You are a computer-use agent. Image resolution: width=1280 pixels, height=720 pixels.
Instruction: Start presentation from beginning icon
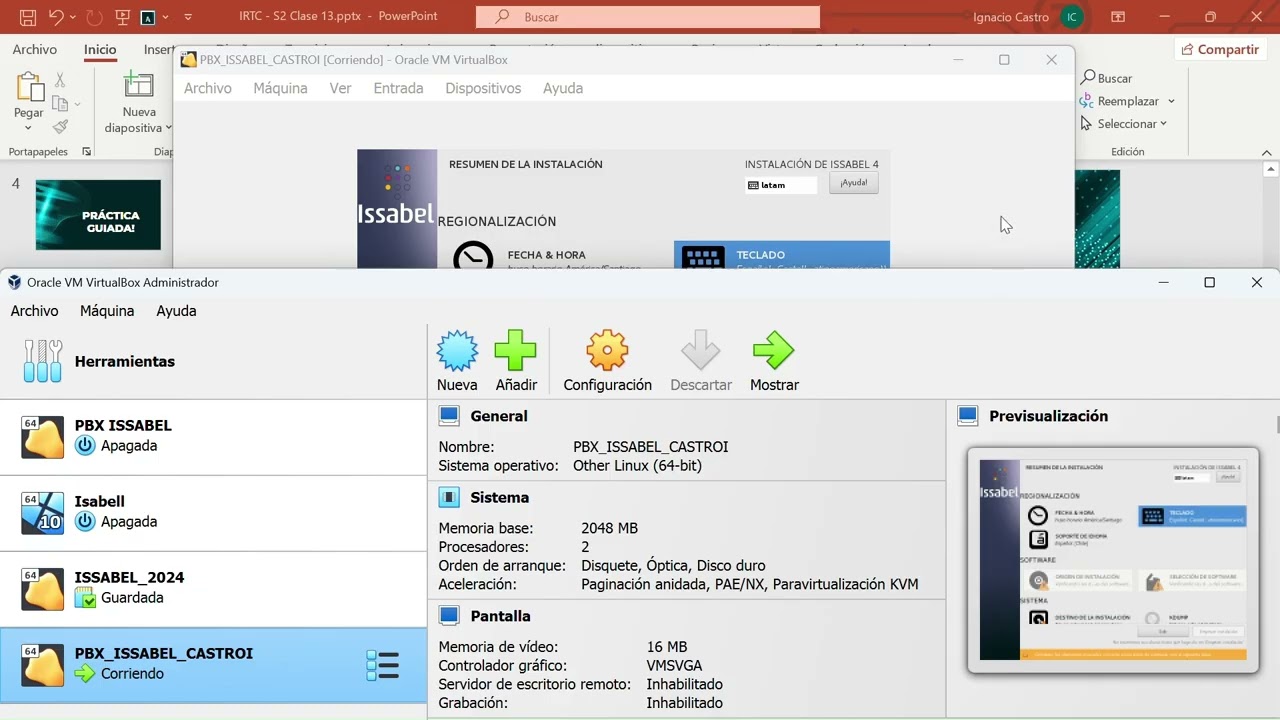[x=123, y=17]
